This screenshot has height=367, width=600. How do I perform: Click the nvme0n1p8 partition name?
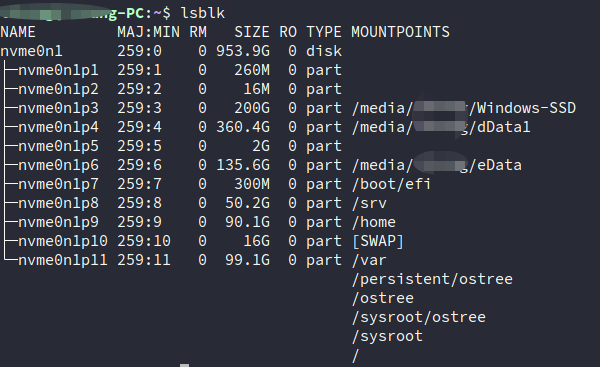59,203
